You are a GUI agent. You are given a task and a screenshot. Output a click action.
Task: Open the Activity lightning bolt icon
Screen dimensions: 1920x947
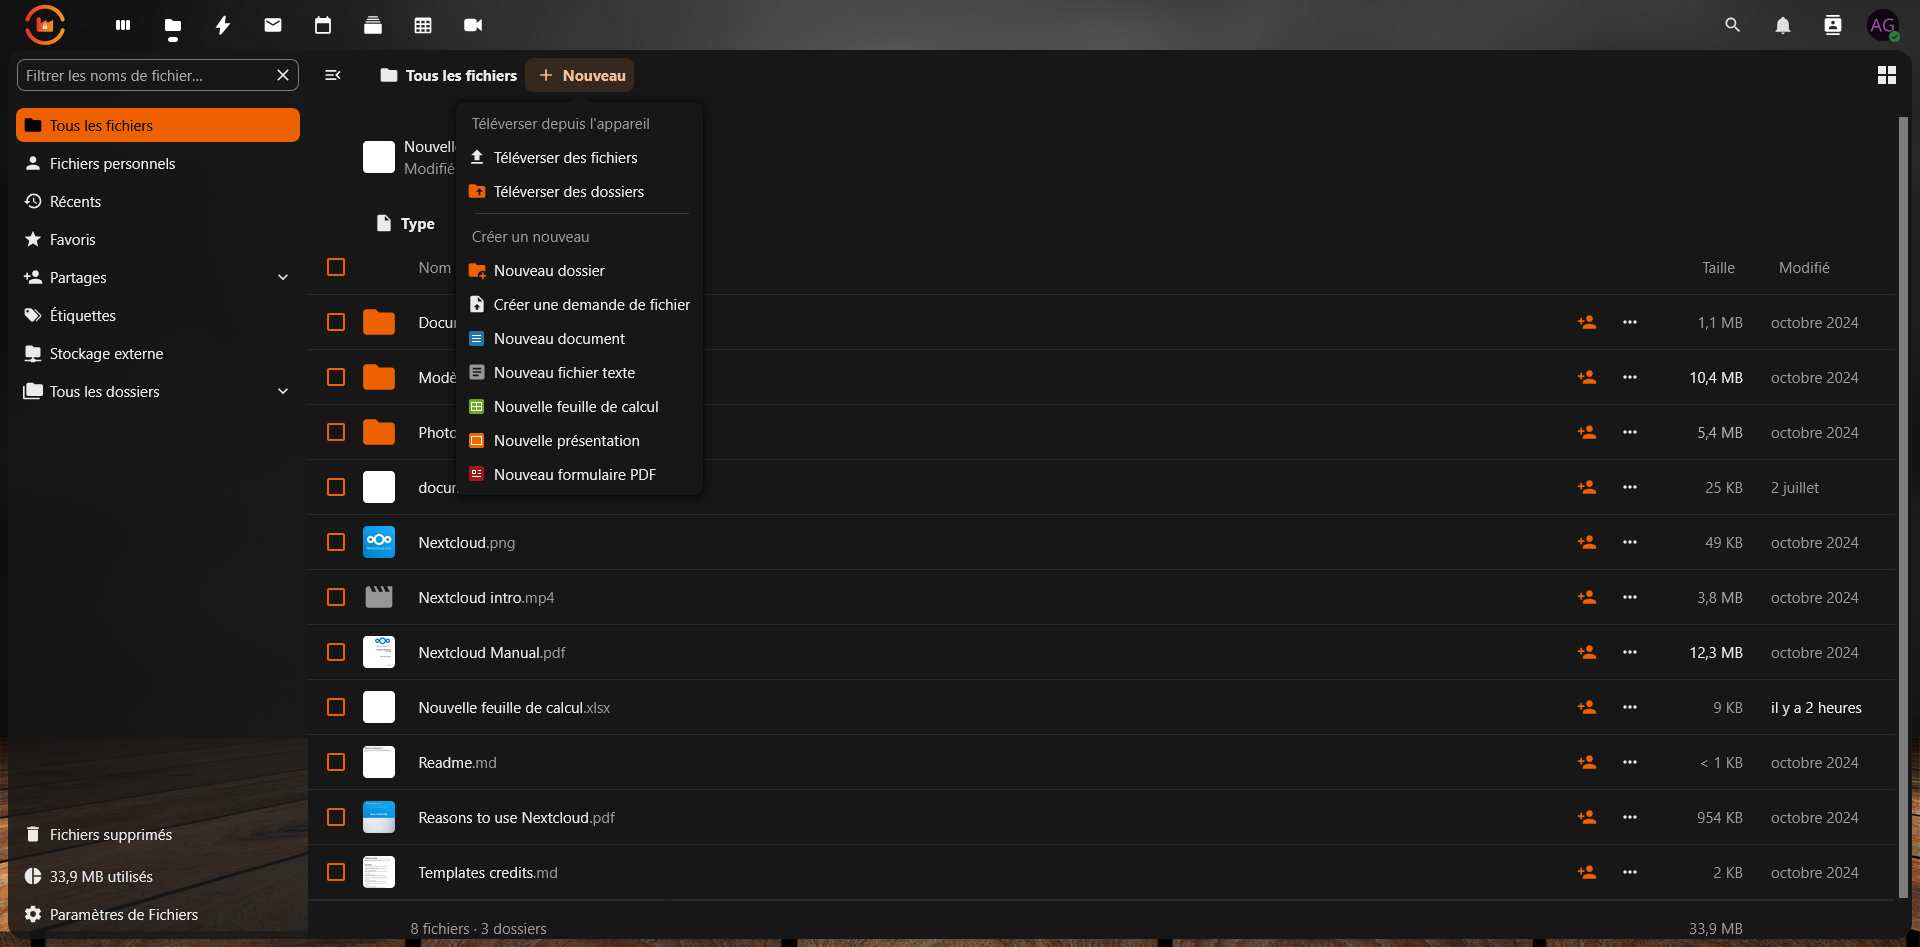pyautogui.click(x=223, y=25)
